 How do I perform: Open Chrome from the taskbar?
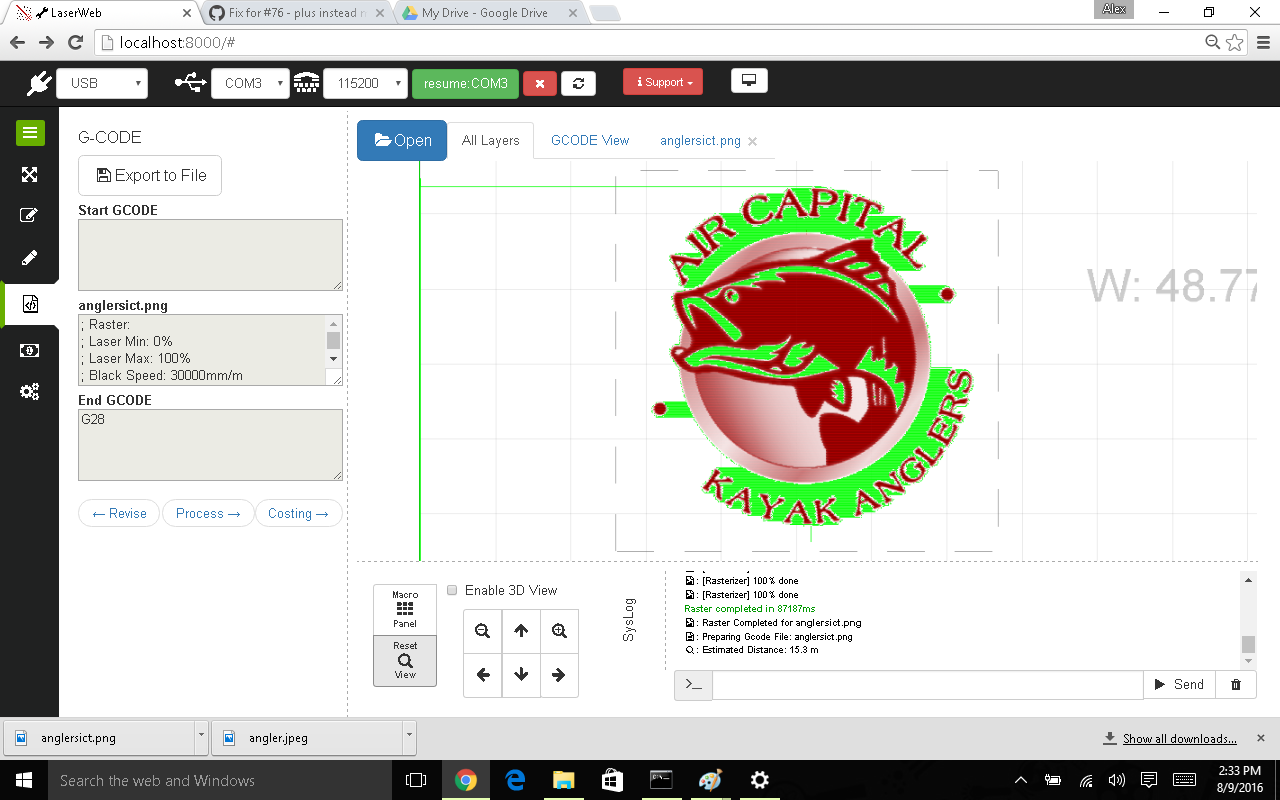(x=466, y=780)
